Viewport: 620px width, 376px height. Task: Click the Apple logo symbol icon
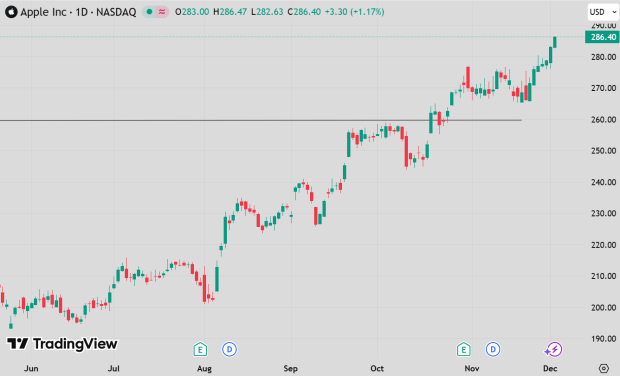pos(11,12)
